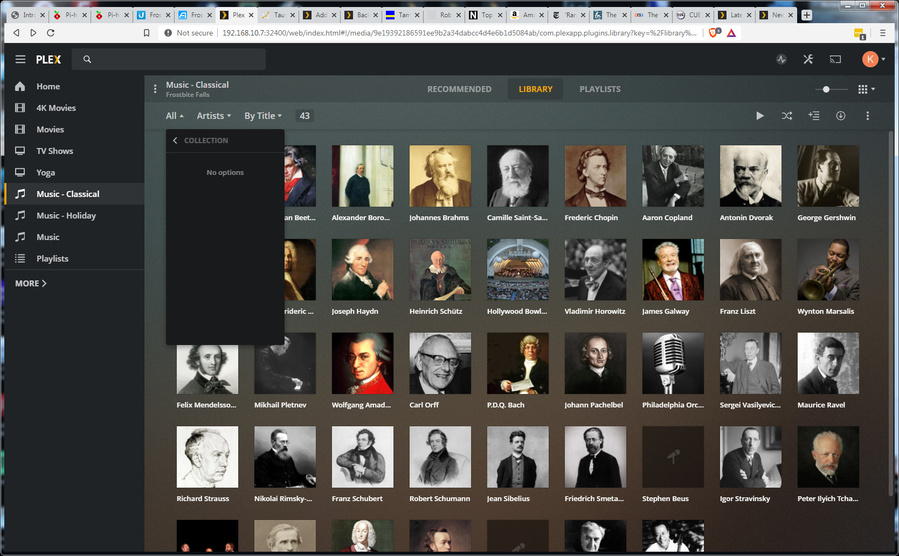Open Philadelphia Orchestra microphone thumbnail
899x556 pixels.
pos(673,363)
